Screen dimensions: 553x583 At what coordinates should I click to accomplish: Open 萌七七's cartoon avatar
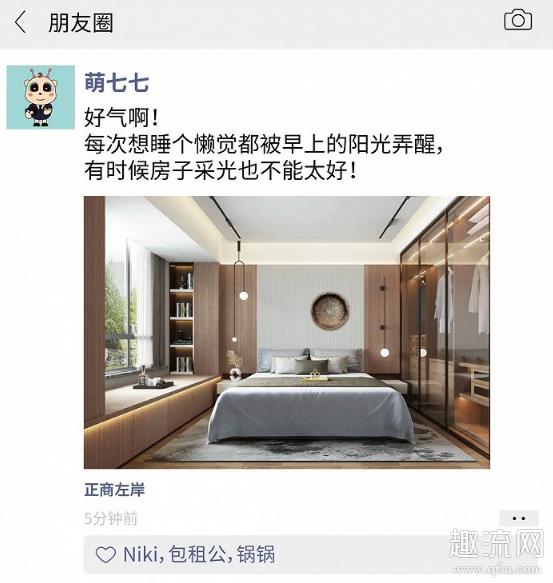(x=41, y=97)
